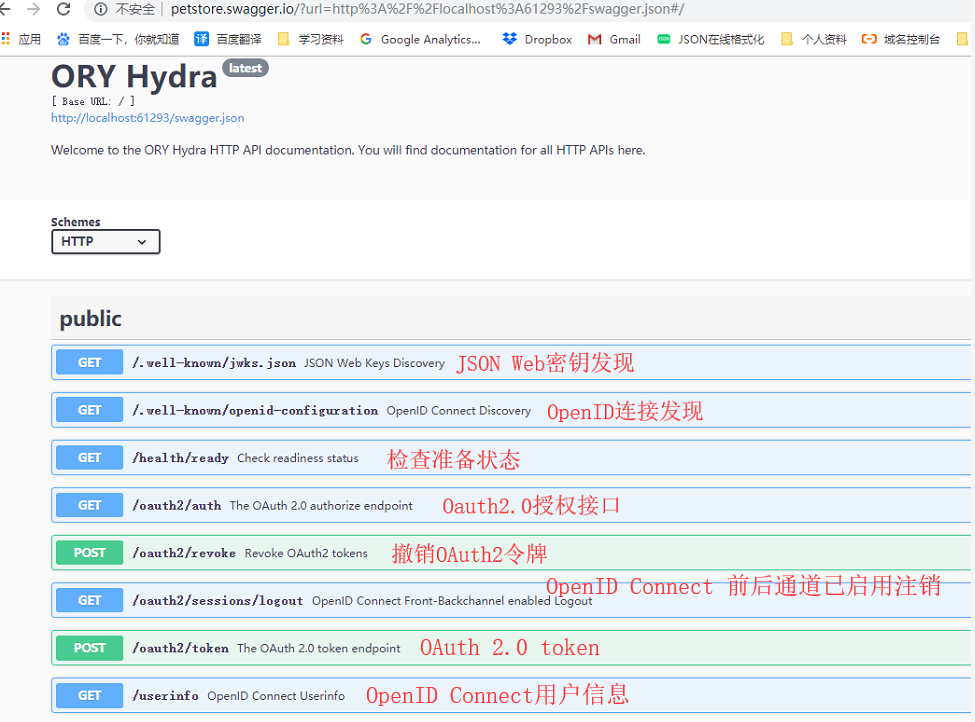Click 'Check readiness status' description text
975x722 pixels.
click(x=298, y=458)
